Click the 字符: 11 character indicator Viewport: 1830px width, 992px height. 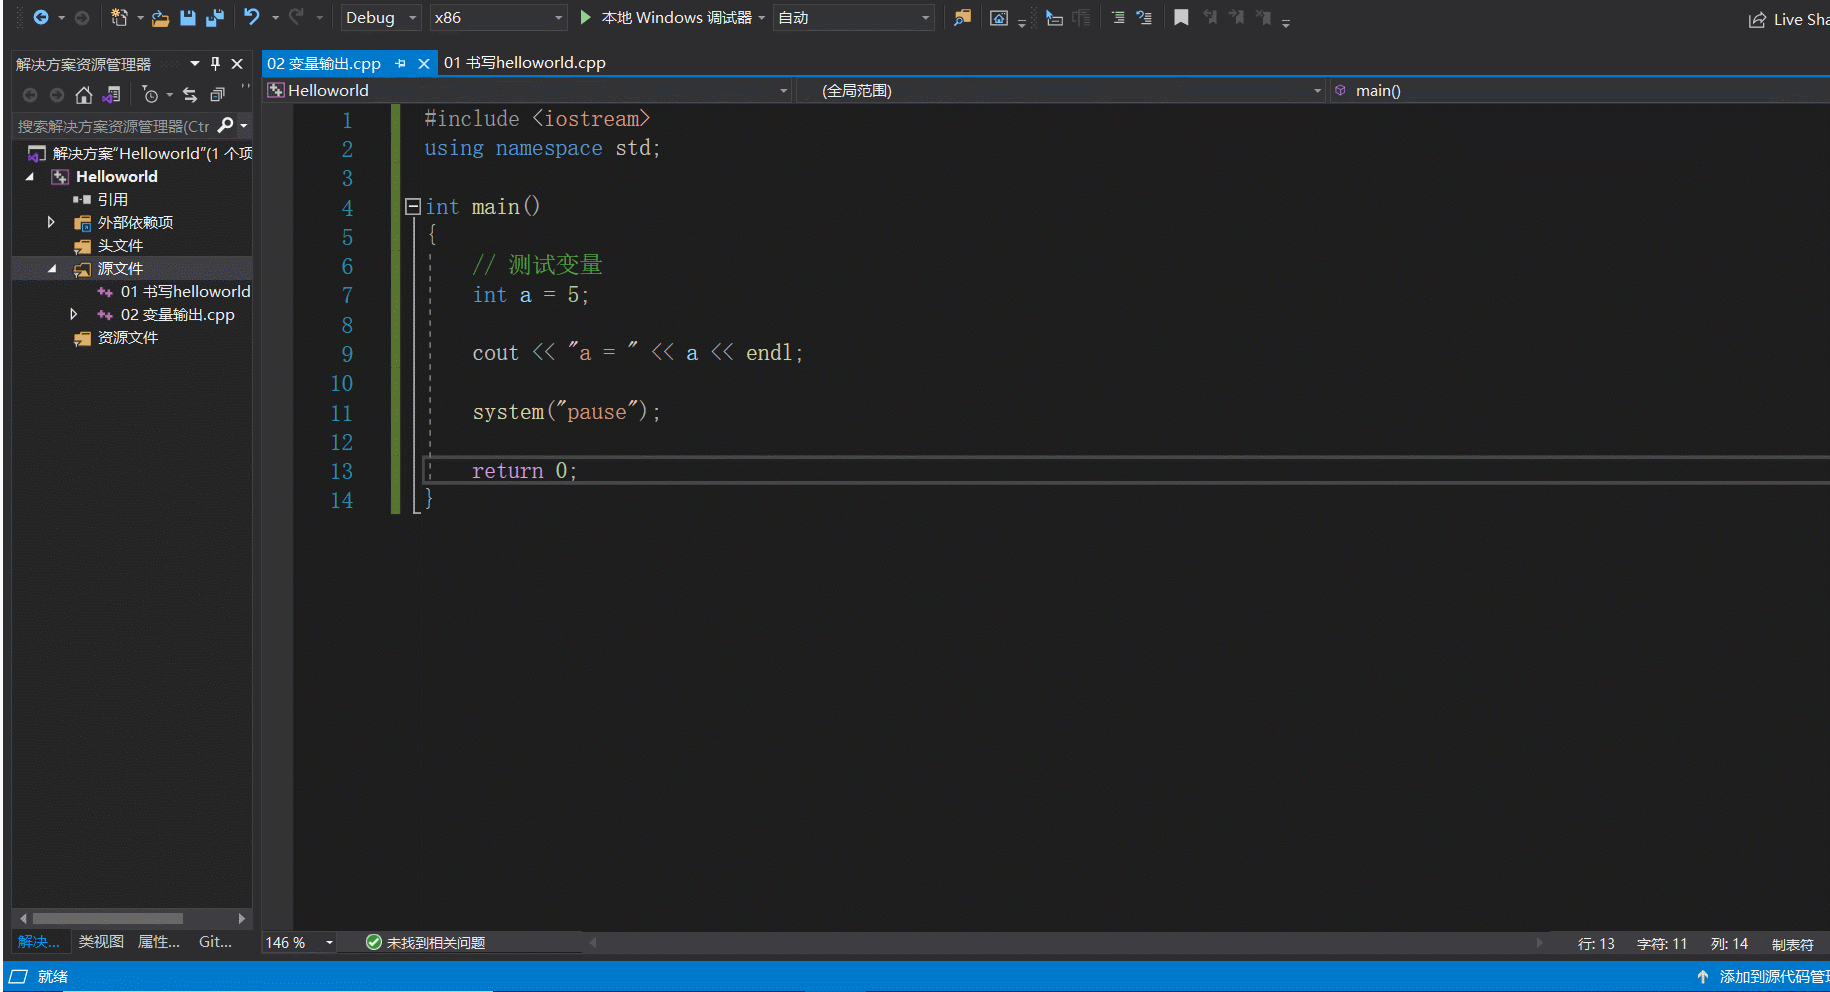[1662, 944]
